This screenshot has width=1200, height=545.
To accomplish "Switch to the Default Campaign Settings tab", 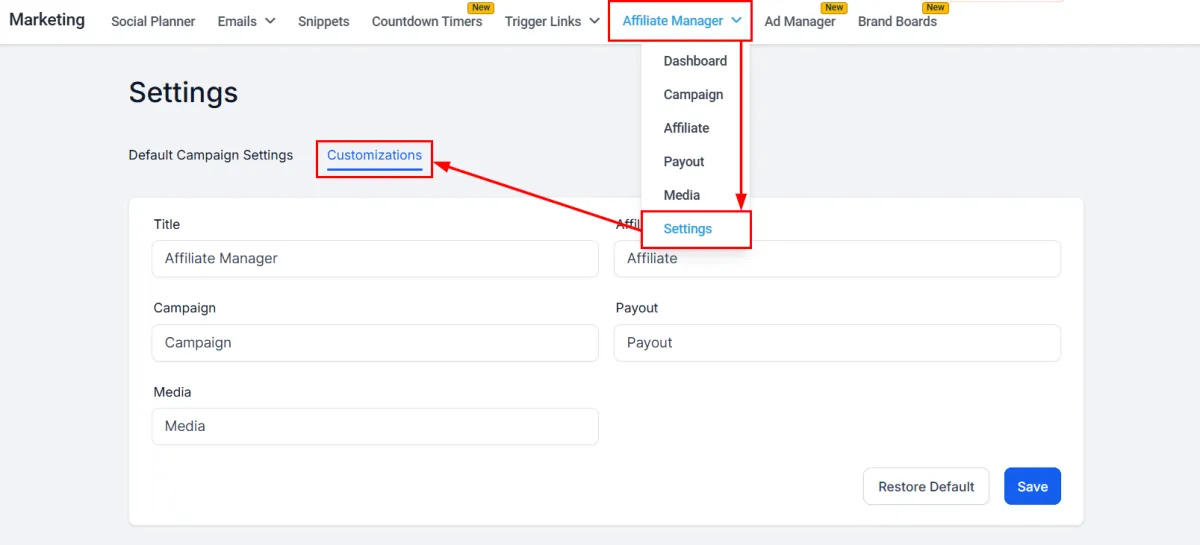I will (211, 155).
